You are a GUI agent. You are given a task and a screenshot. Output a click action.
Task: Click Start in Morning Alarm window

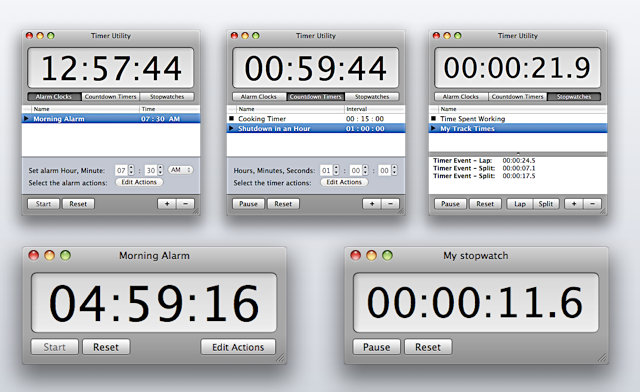pyautogui.click(x=54, y=347)
